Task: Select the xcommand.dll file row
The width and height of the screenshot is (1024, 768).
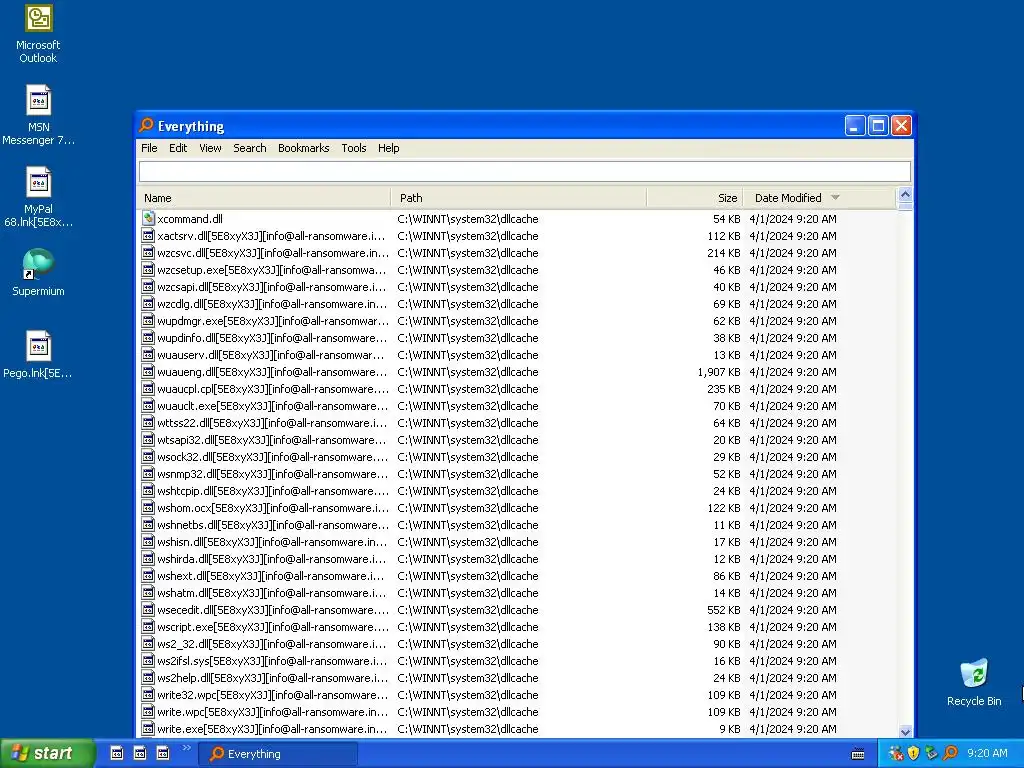Action: 518,219
